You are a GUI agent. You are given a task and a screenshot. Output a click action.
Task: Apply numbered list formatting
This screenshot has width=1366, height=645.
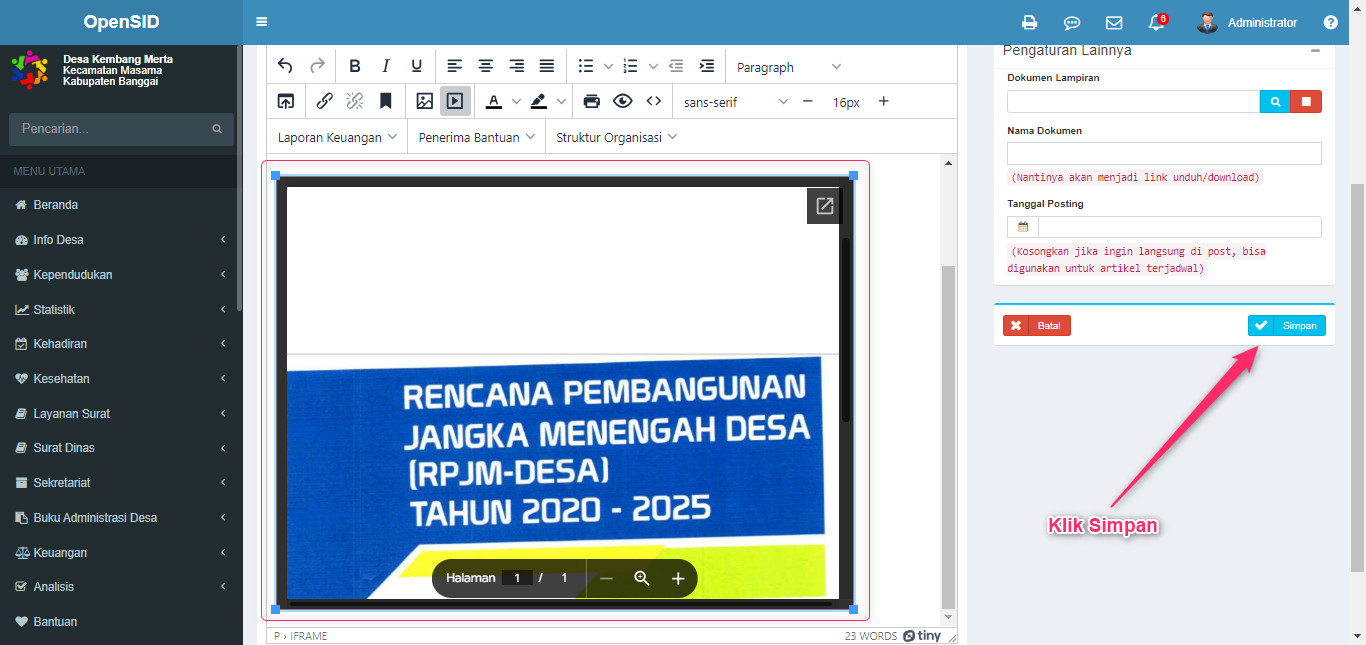[x=631, y=66]
